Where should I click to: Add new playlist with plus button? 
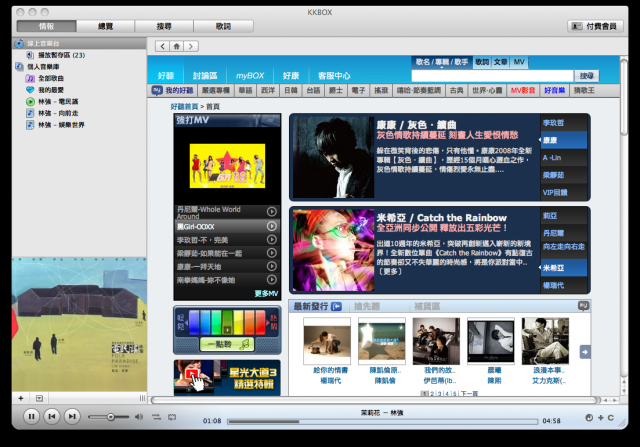(21, 398)
